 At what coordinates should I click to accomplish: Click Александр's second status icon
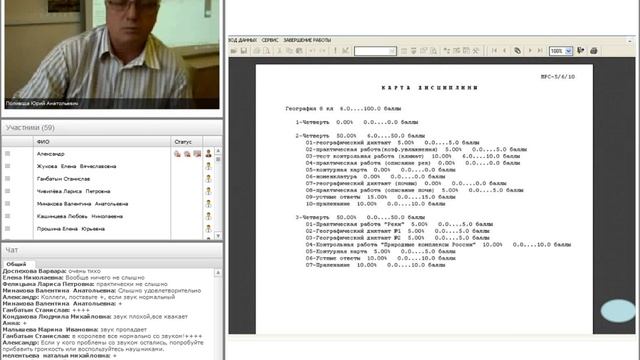[x=187, y=154]
